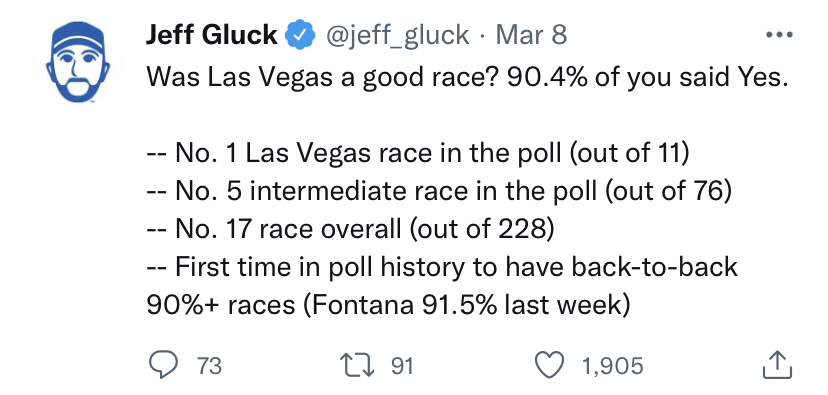Click the blue verified checkmark badge
The width and height of the screenshot is (828, 395).
[x=300, y=36]
